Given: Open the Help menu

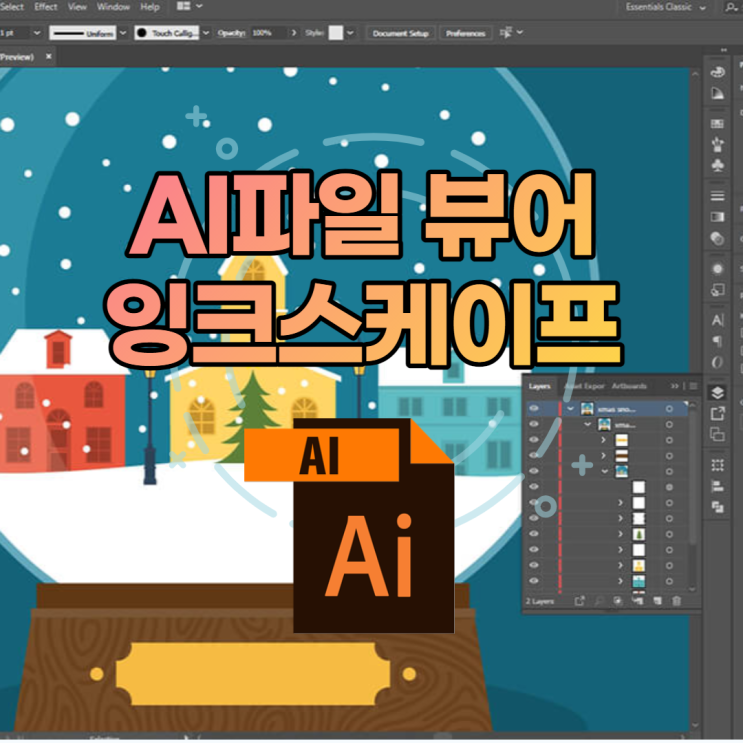Looking at the screenshot, I should point(150,7).
